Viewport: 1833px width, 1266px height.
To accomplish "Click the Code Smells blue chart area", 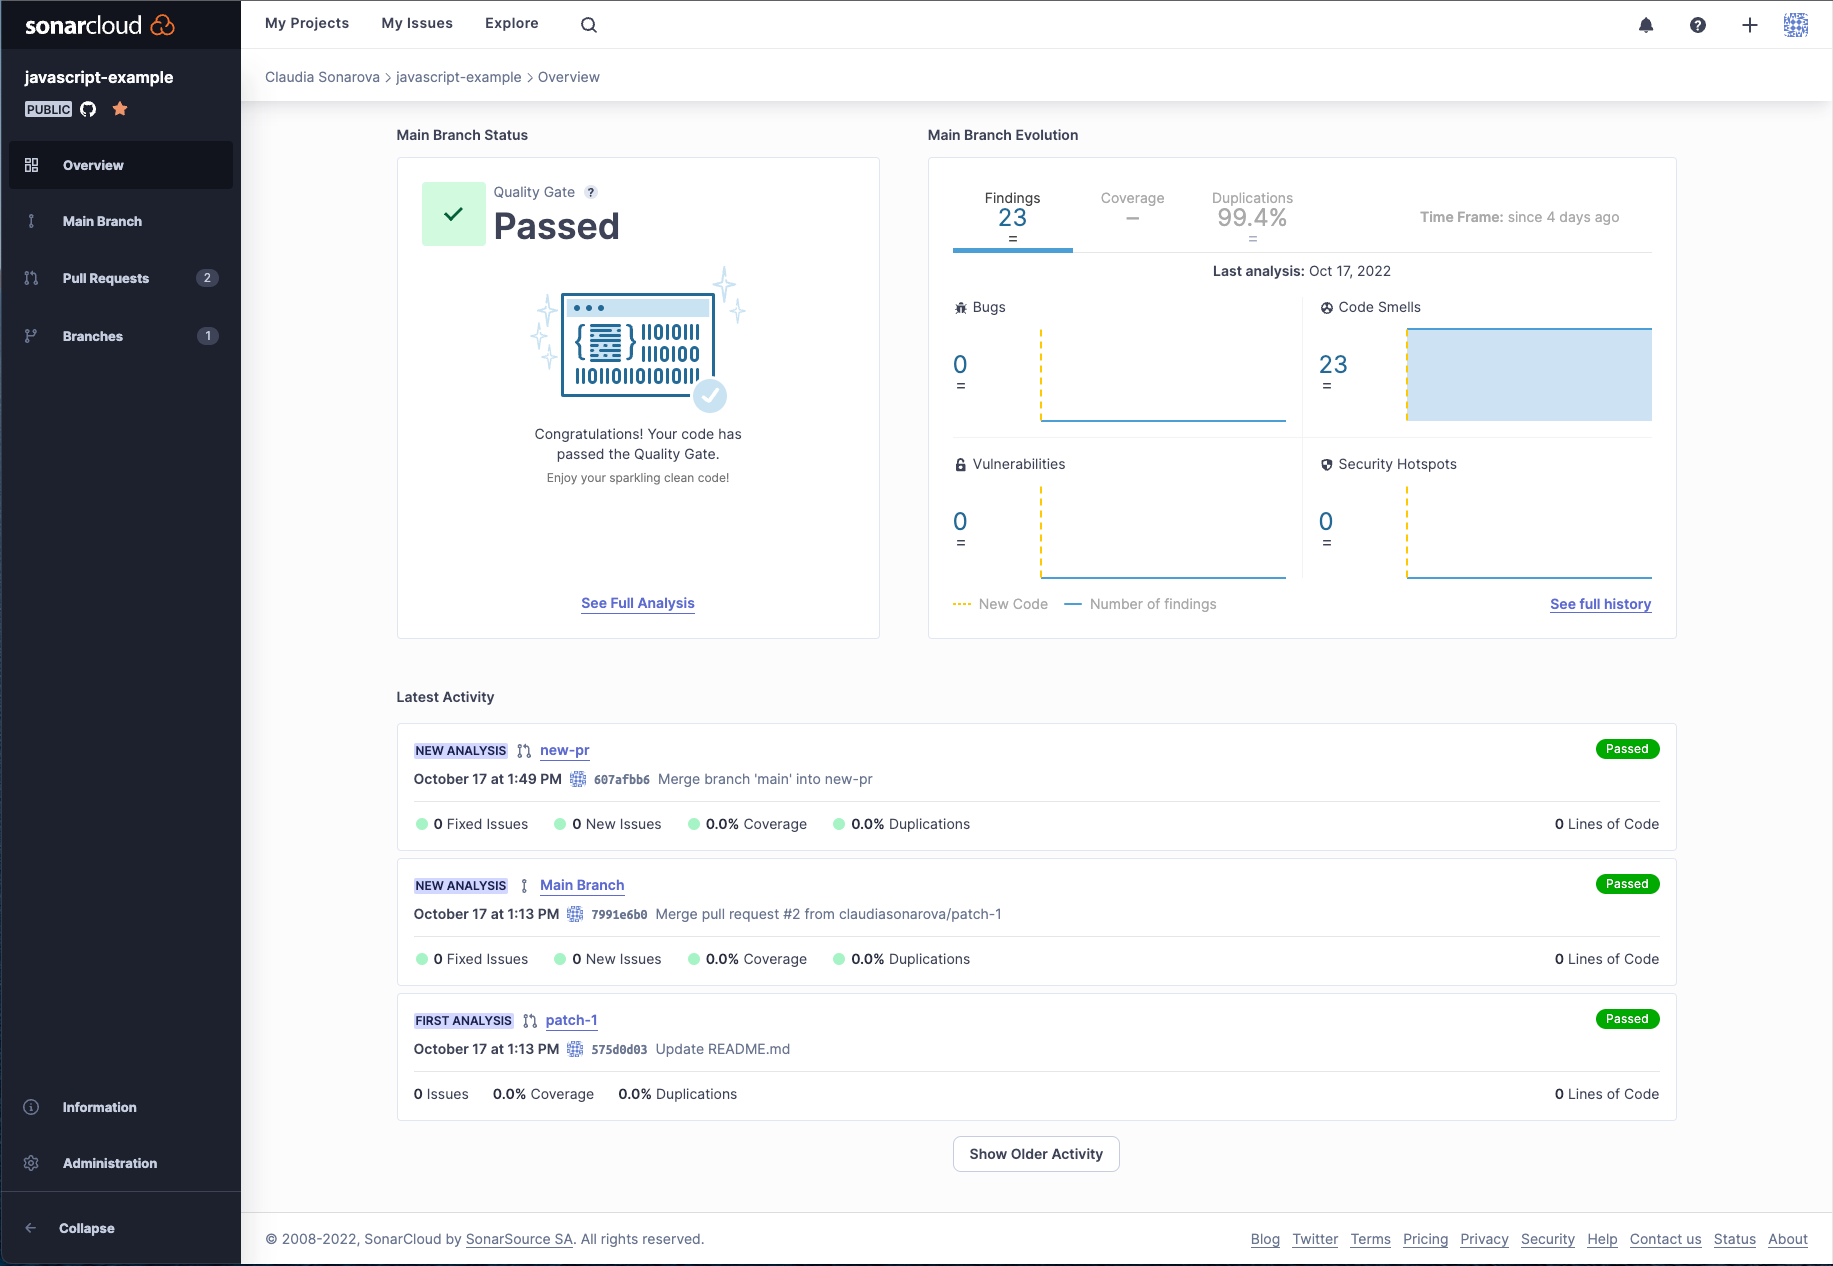I will [x=1529, y=375].
